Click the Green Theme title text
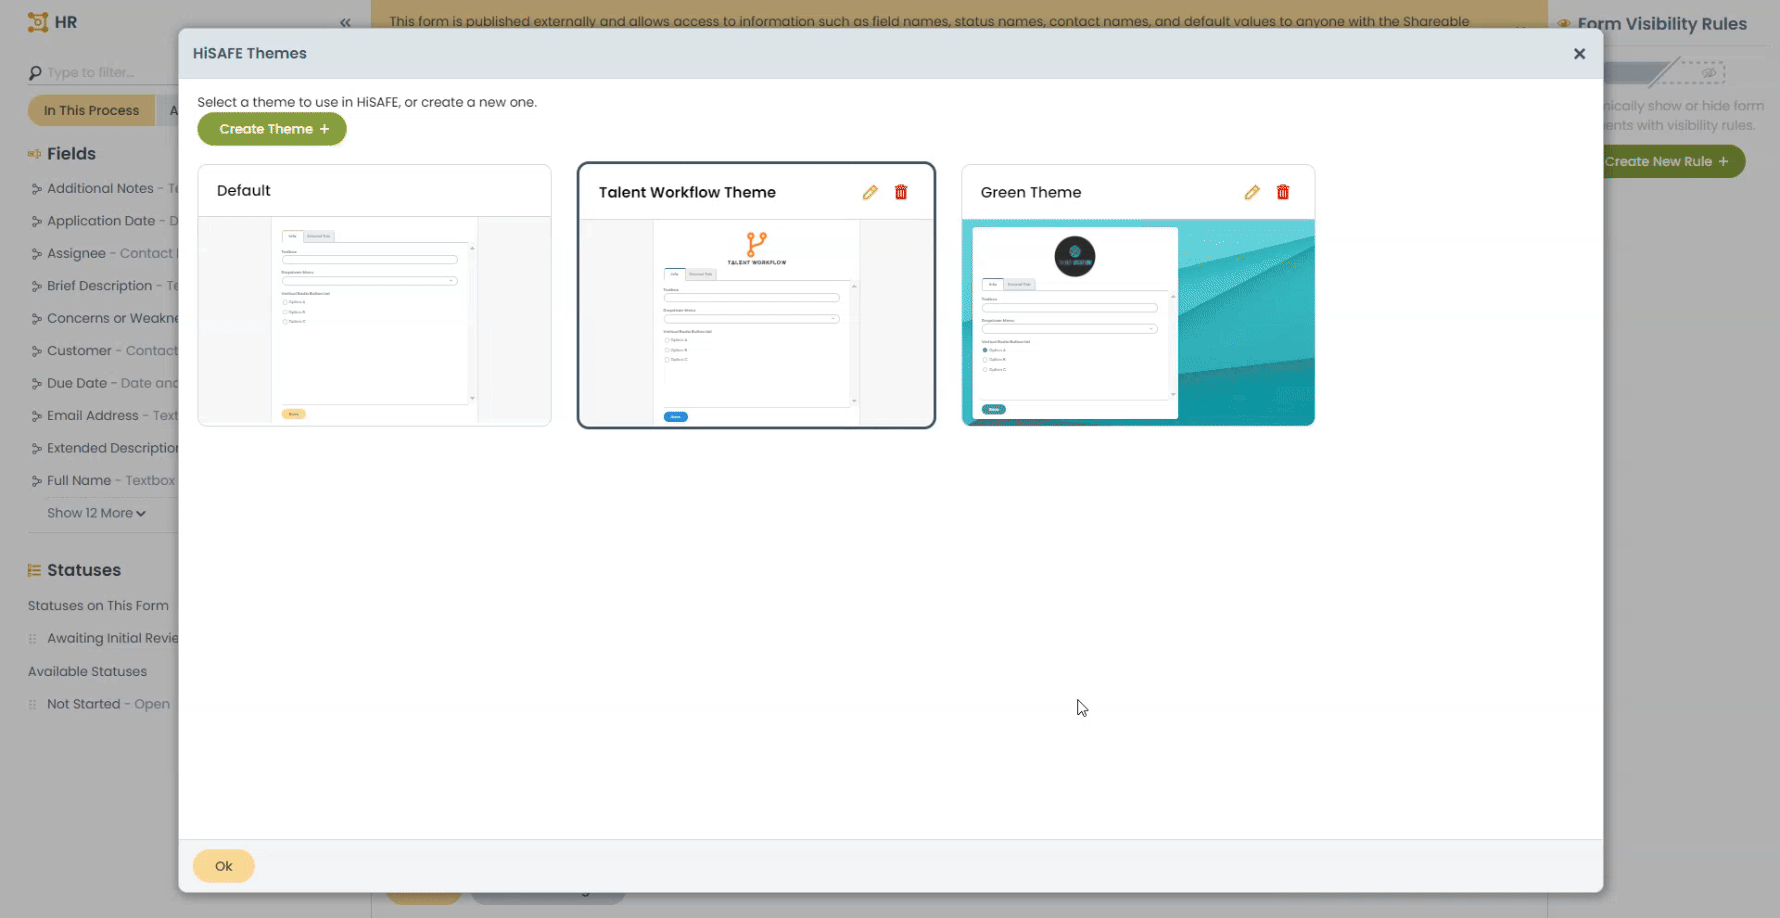Viewport: 1780px width, 918px height. (1031, 192)
